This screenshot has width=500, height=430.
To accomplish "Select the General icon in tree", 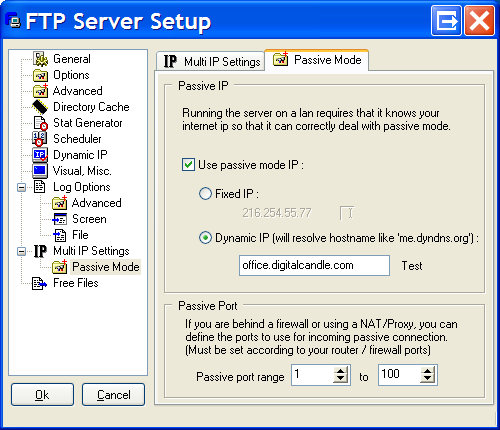I will click(40, 59).
